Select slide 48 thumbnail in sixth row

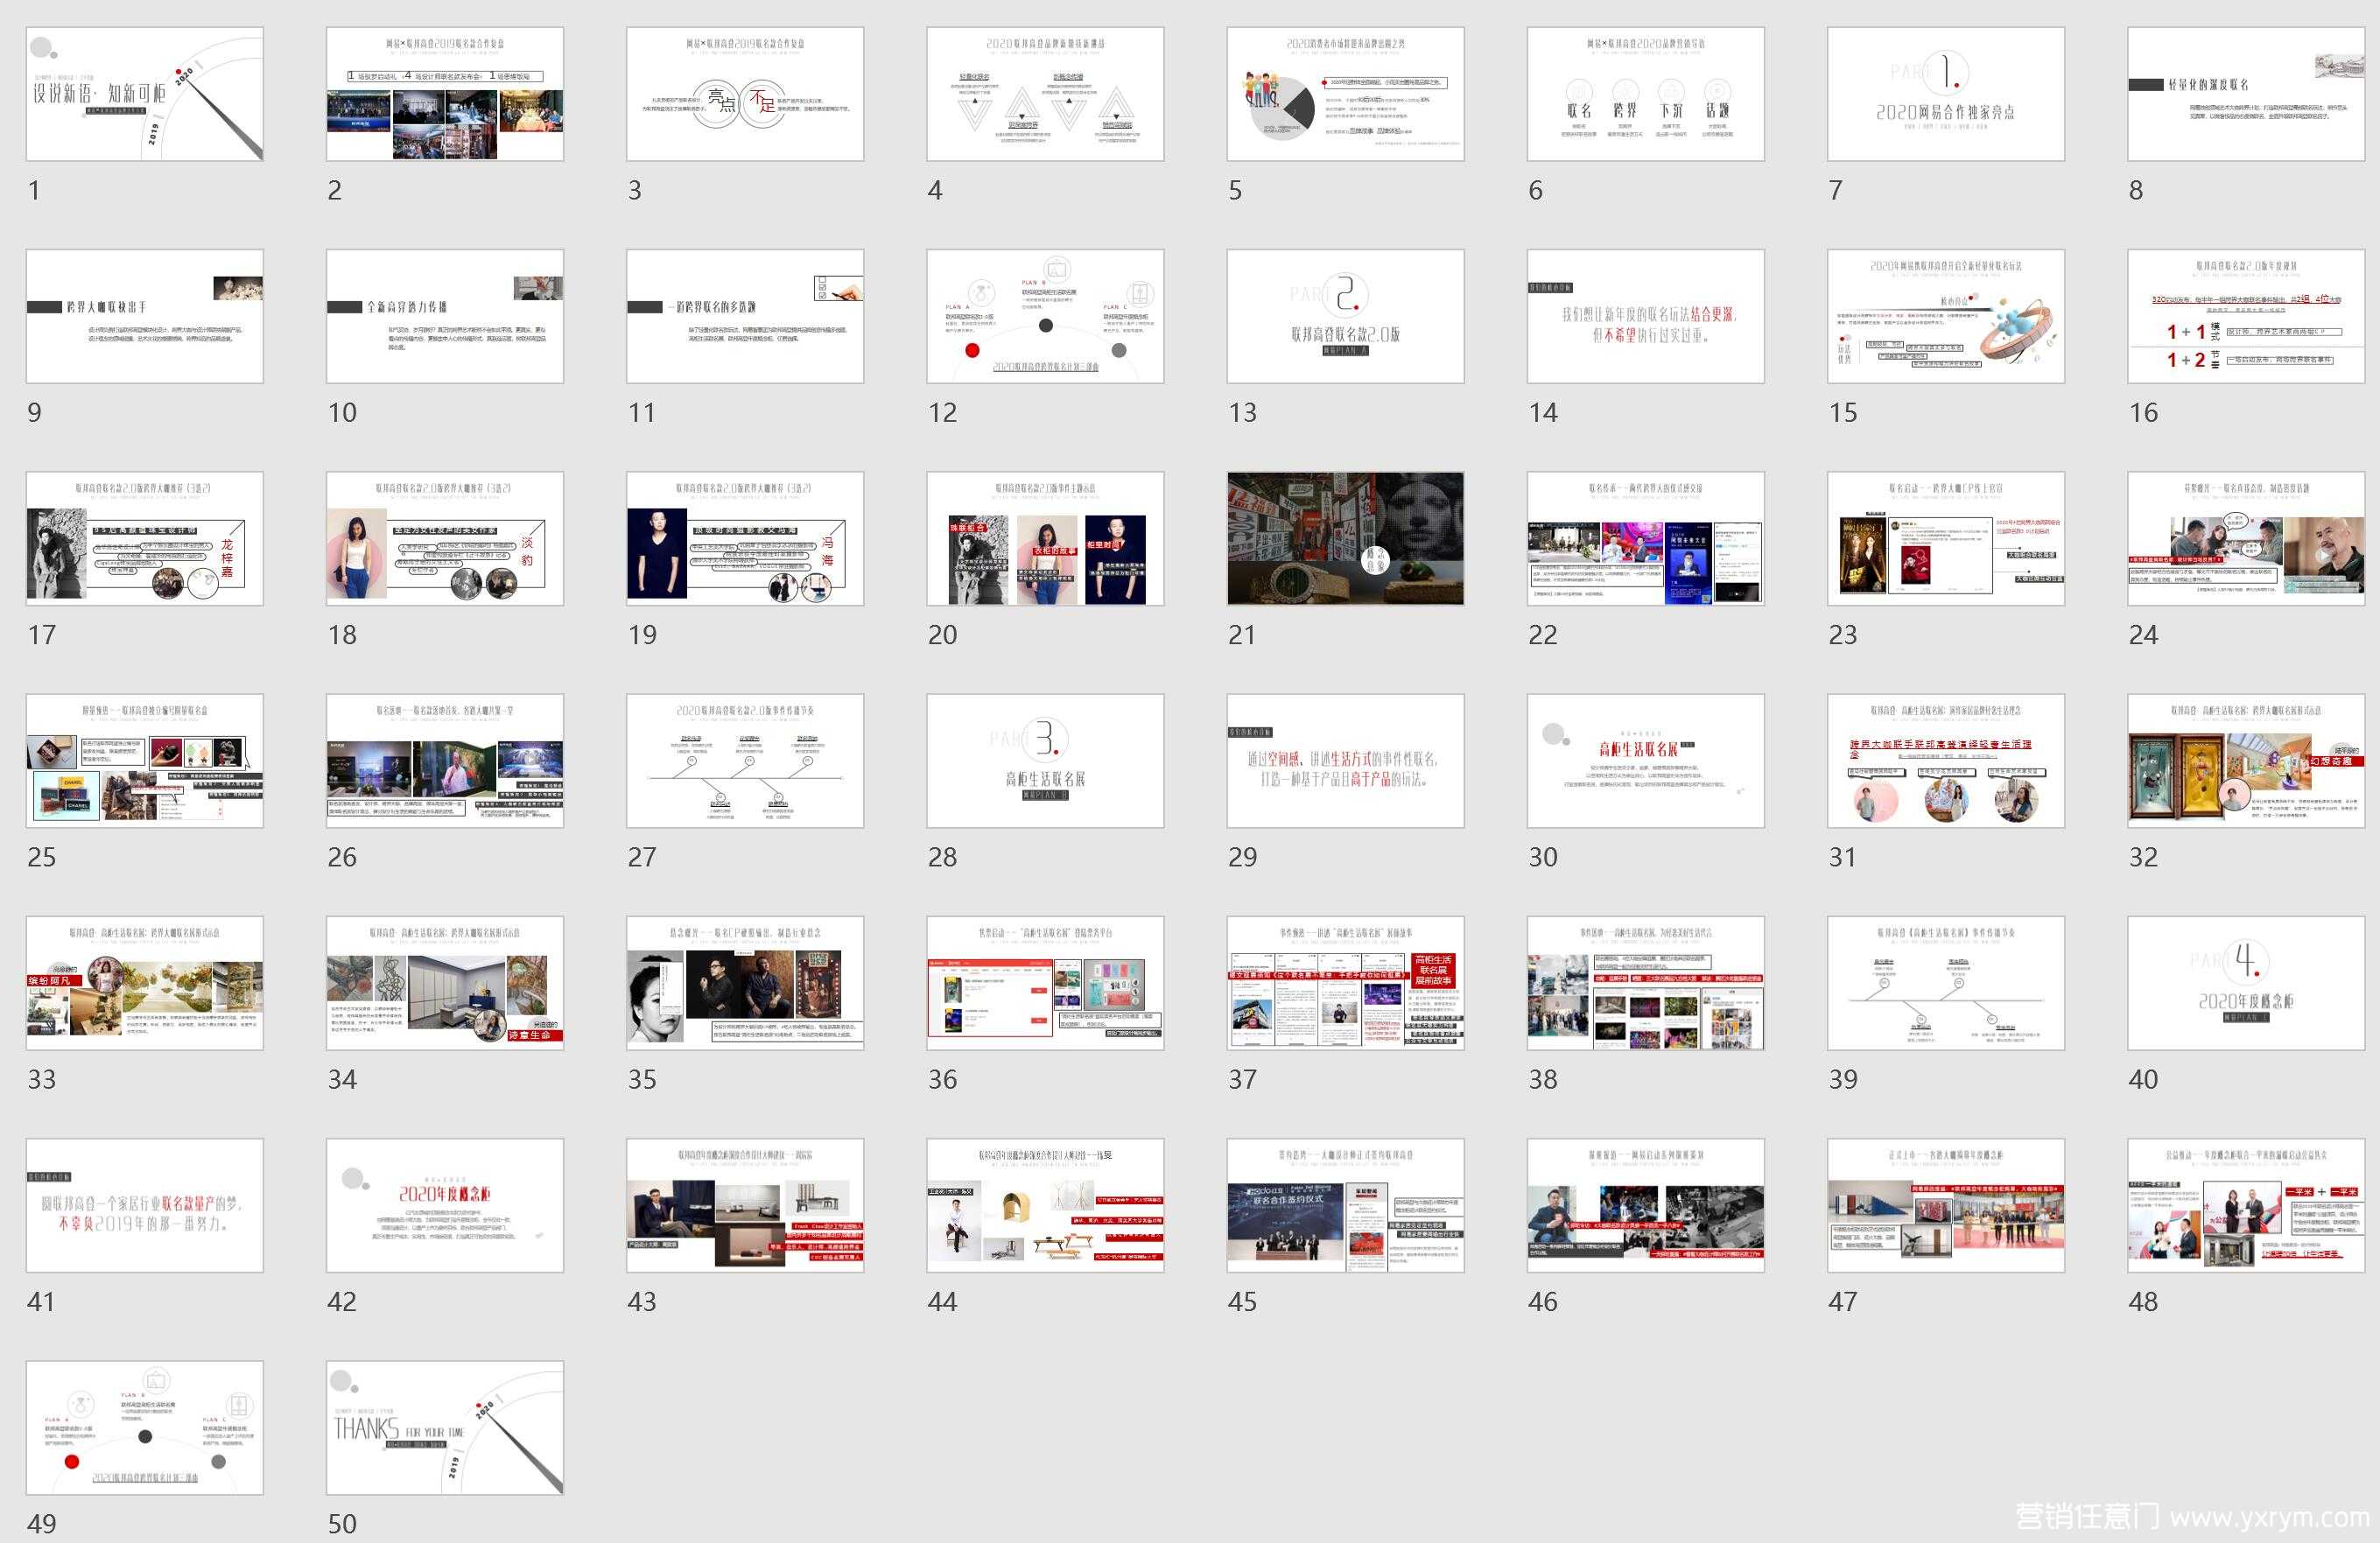point(2245,1204)
